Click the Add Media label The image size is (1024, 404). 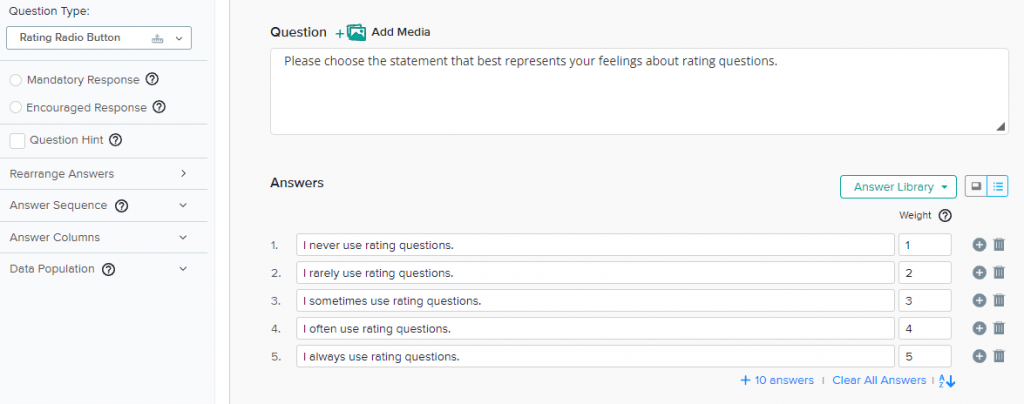pos(401,32)
